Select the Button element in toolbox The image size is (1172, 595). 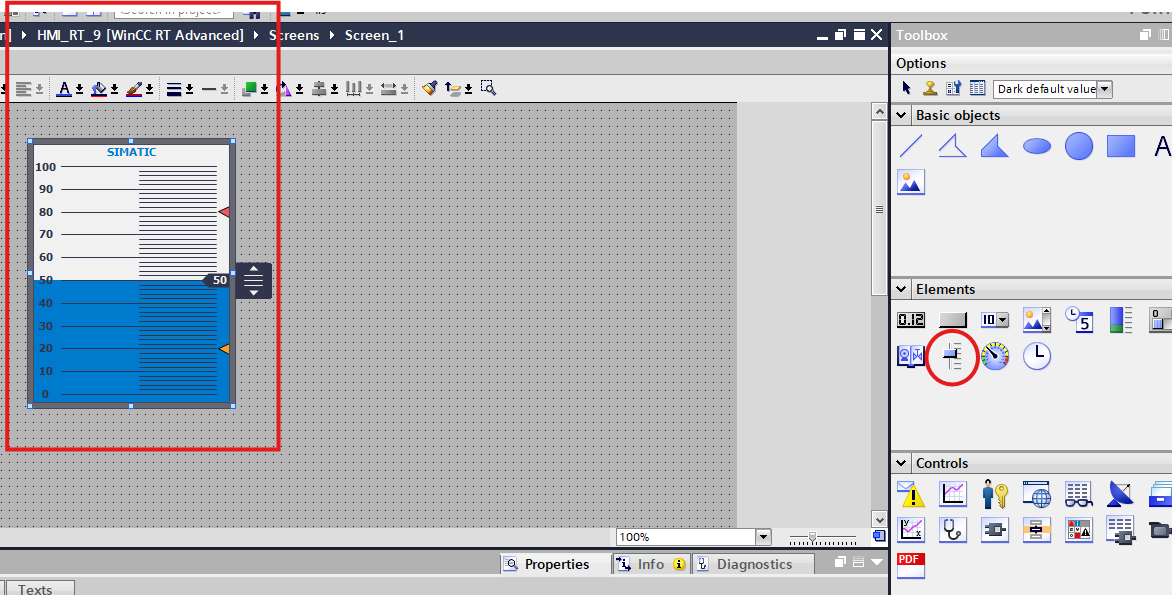(x=952, y=320)
